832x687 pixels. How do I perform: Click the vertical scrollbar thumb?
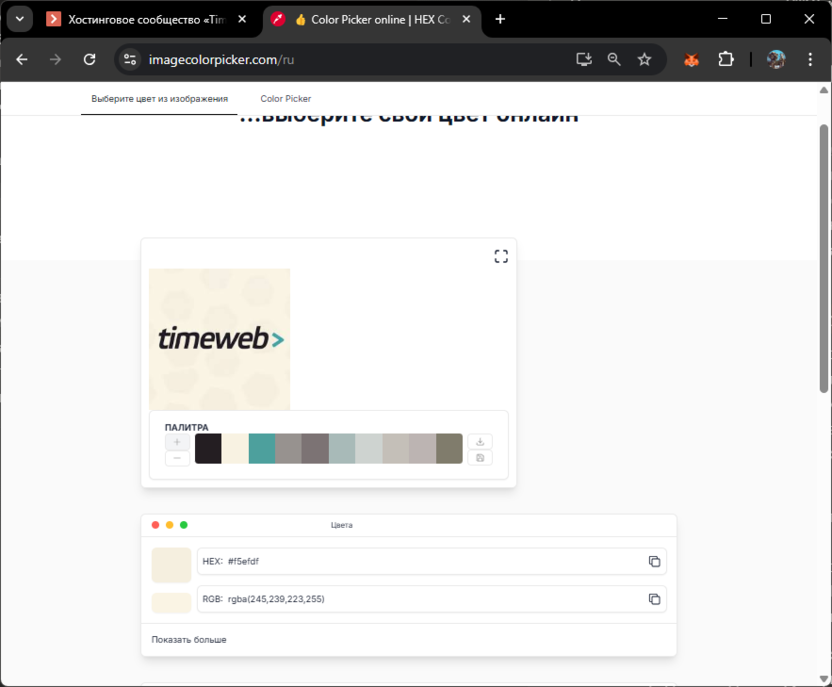pos(824,258)
